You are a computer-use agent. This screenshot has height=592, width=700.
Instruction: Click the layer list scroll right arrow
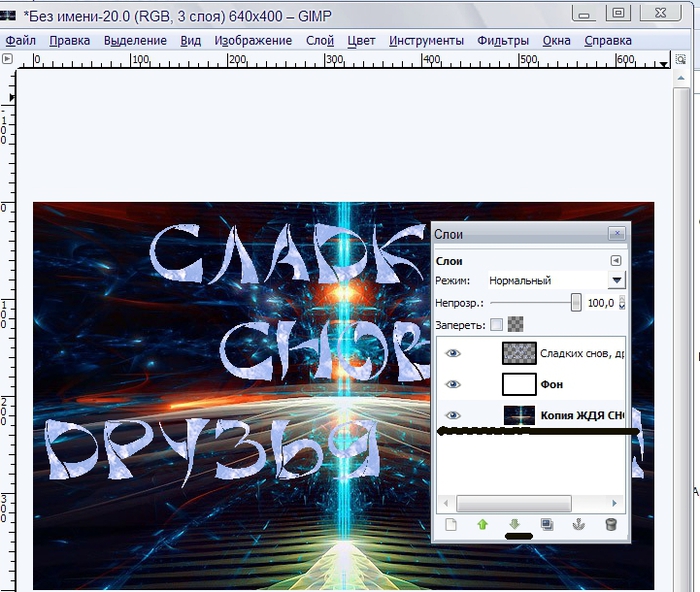614,503
